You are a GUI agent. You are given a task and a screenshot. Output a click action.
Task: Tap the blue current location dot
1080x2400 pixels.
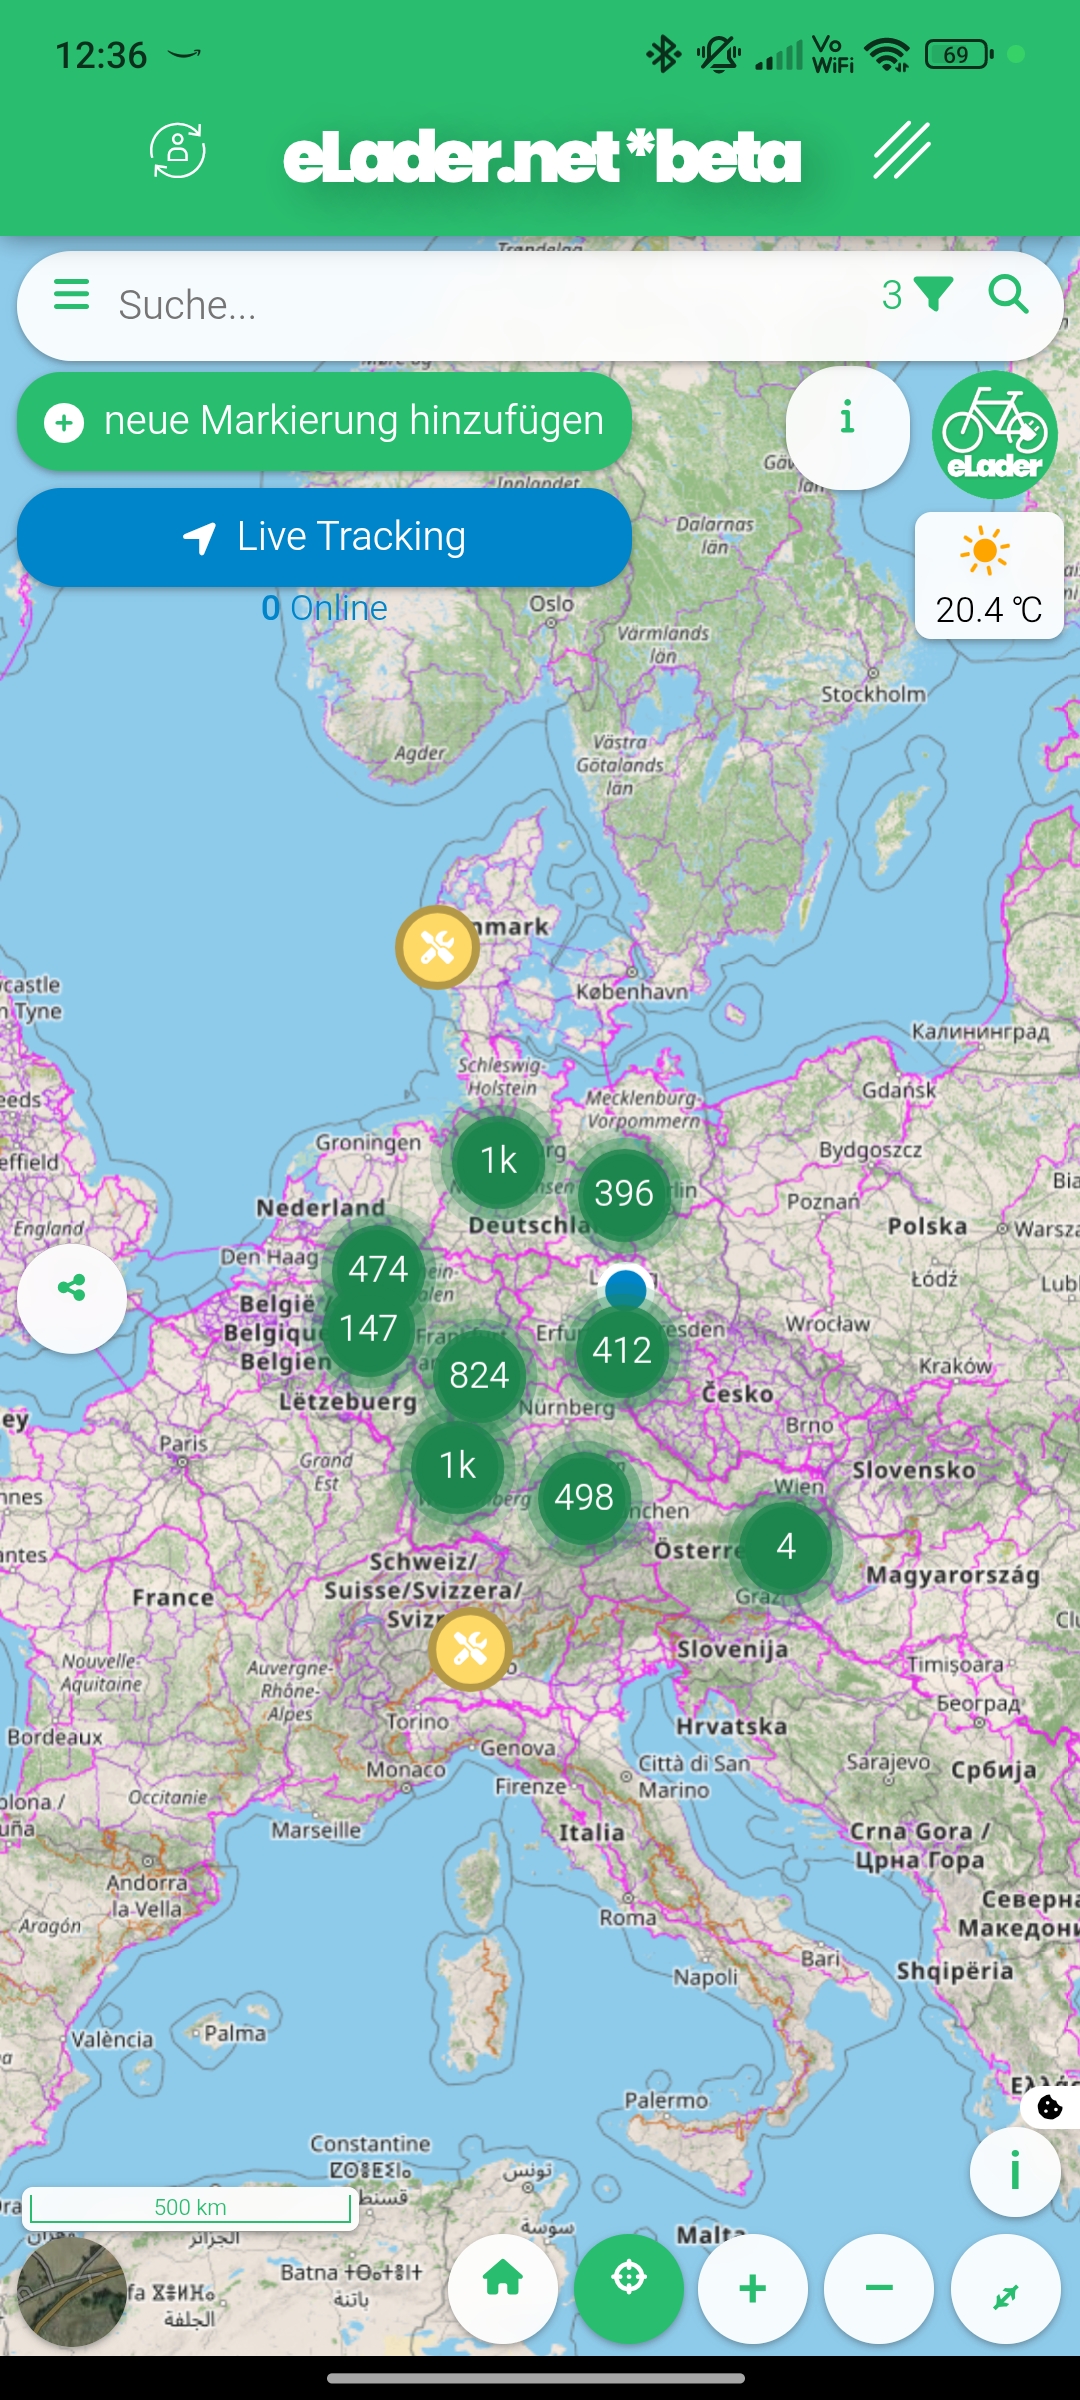tap(626, 1289)
